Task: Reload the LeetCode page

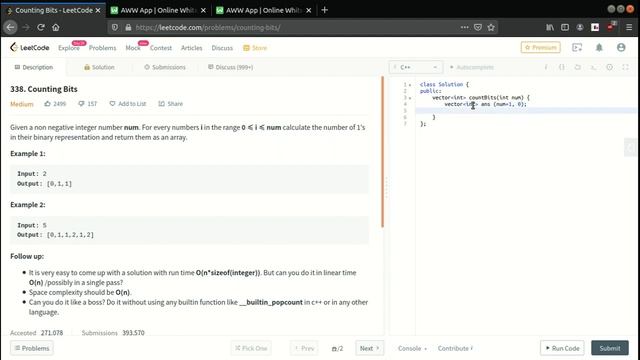Action: [41, 27]
